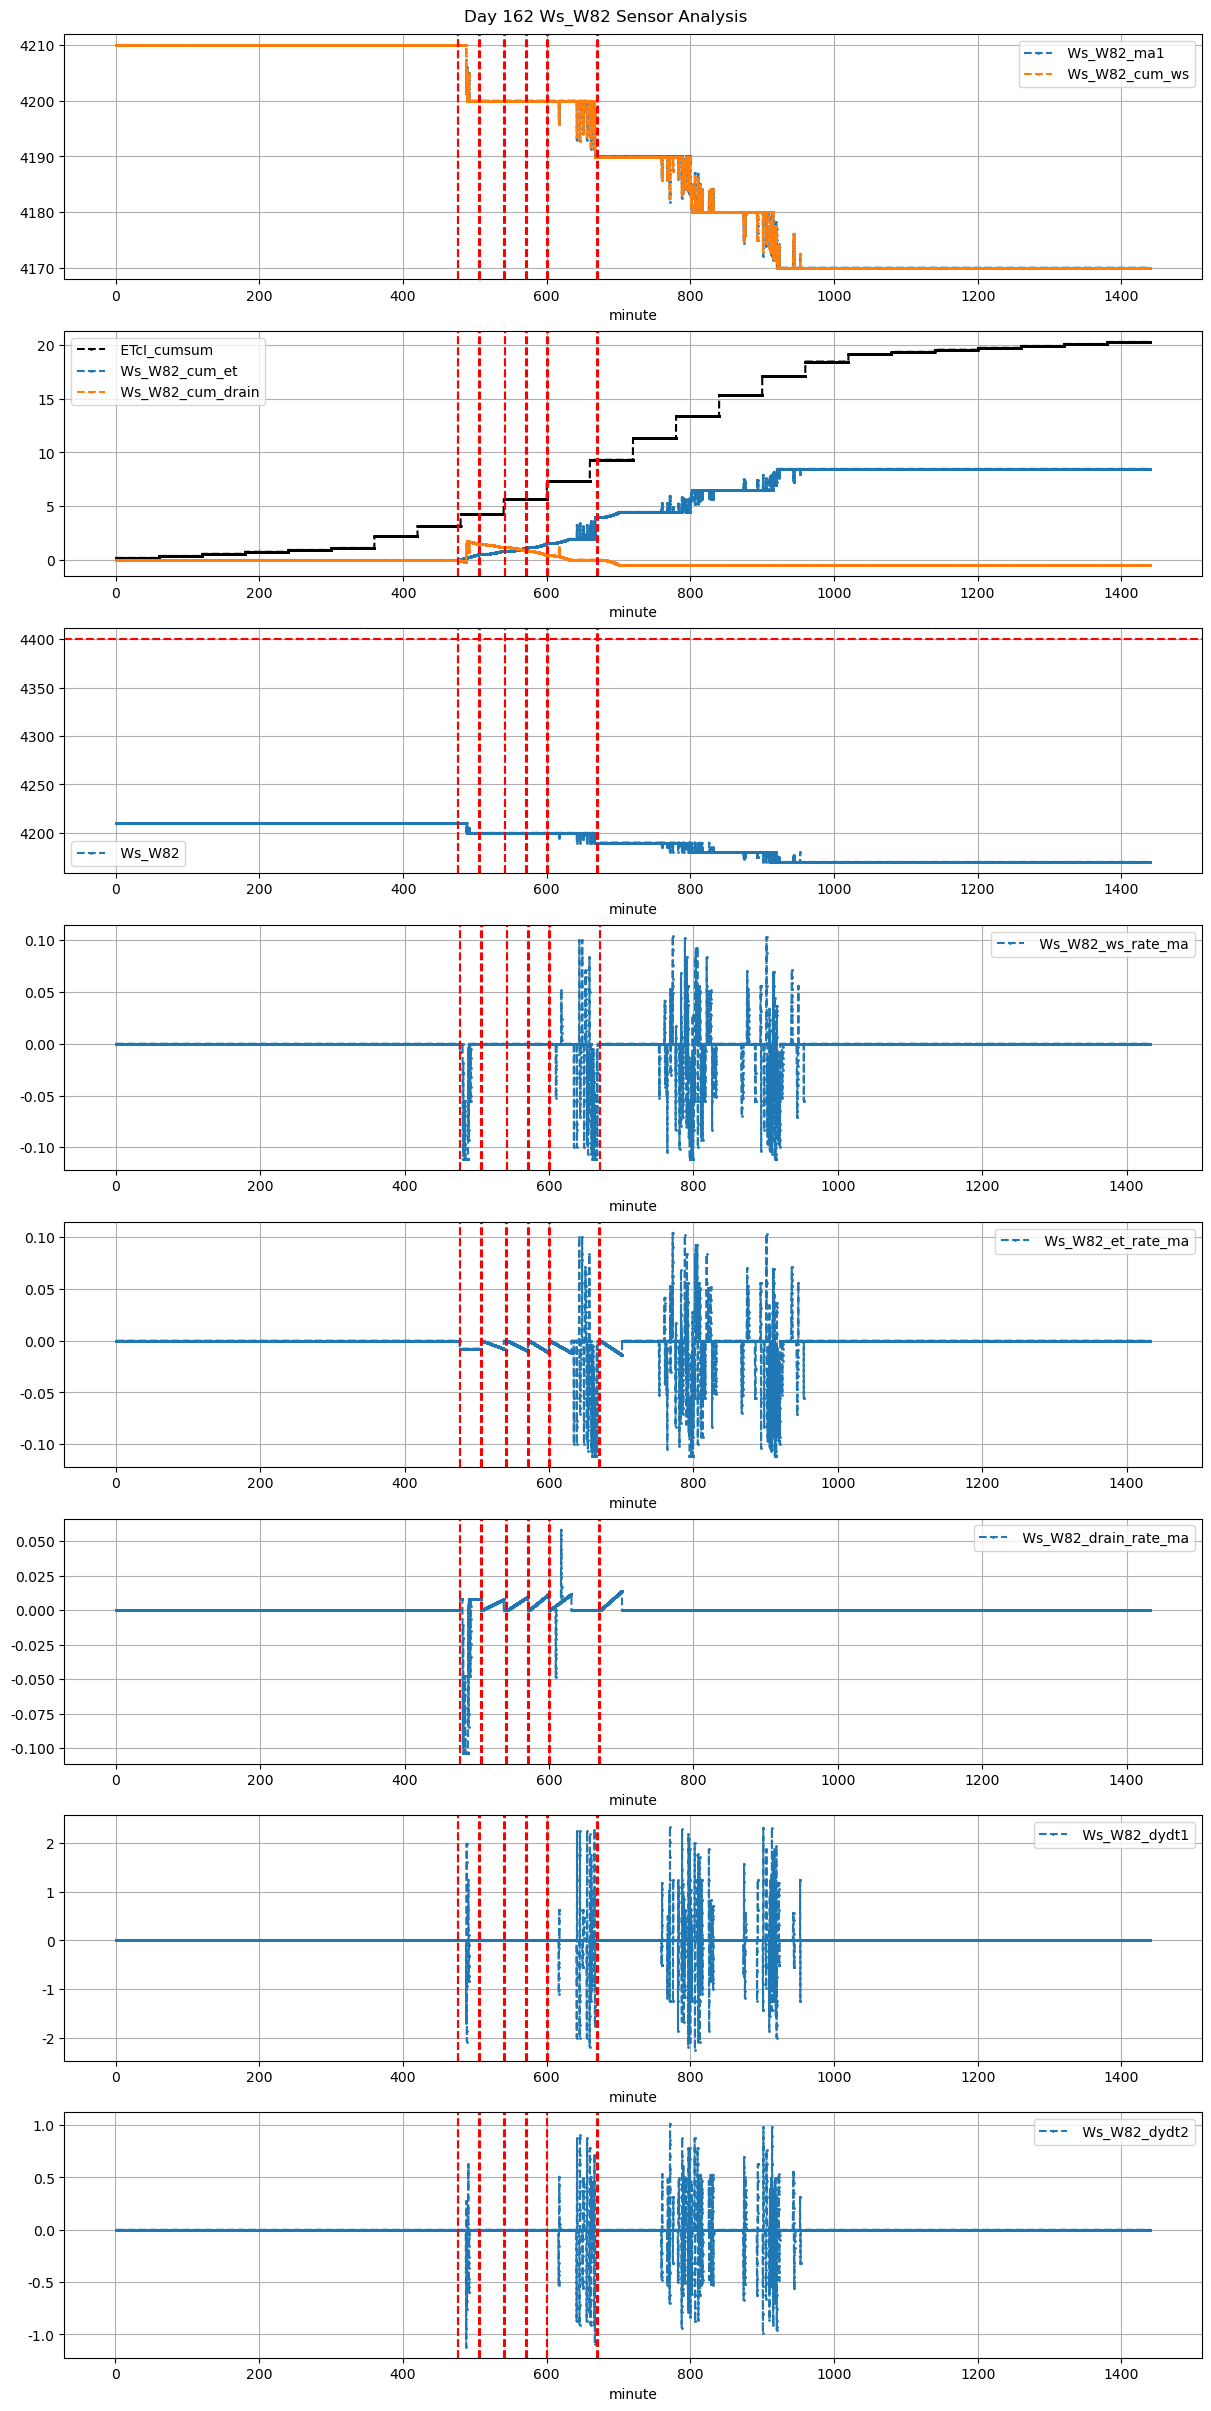This screenshot has height=2411, width=1211.
Task: Click the chart title 'Day 162 Ws_W82 Sensor Analysis'
Action: 605,17
